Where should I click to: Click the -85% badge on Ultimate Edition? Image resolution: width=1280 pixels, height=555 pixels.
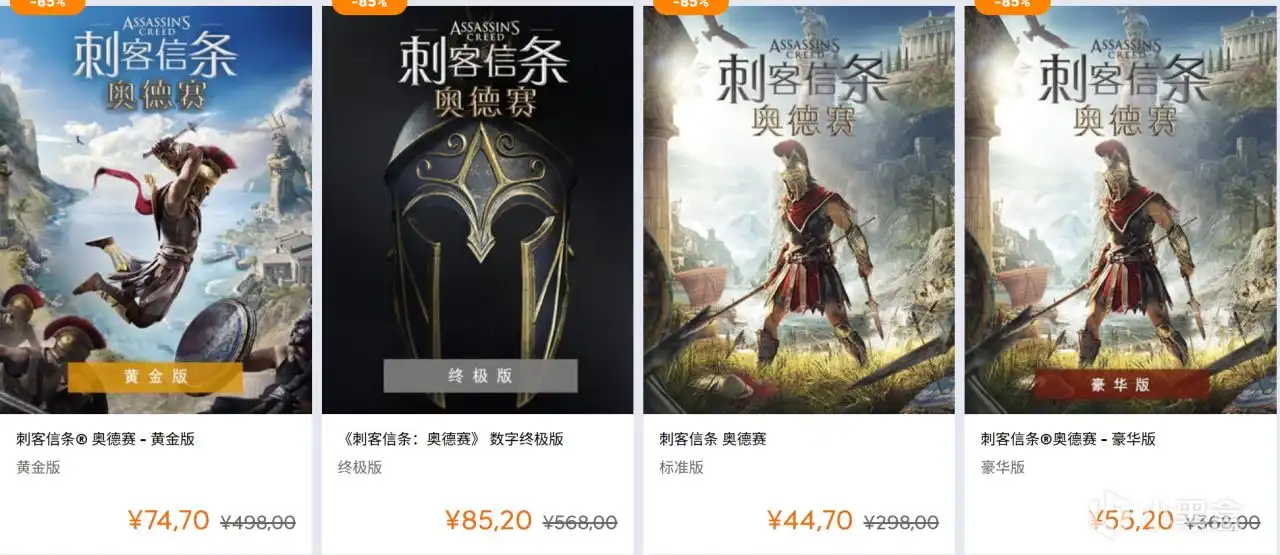point(368,5)
